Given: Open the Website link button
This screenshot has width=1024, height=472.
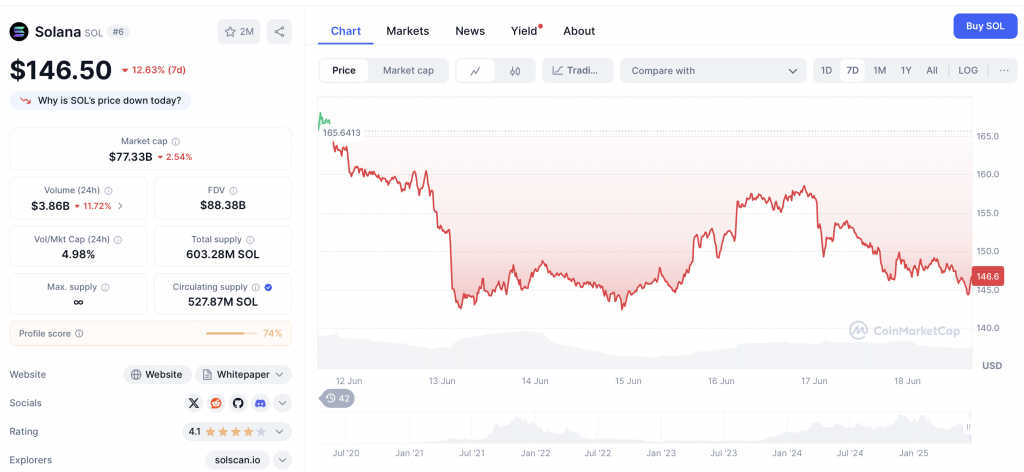Looking at the screenshot, I should point(157,375).
